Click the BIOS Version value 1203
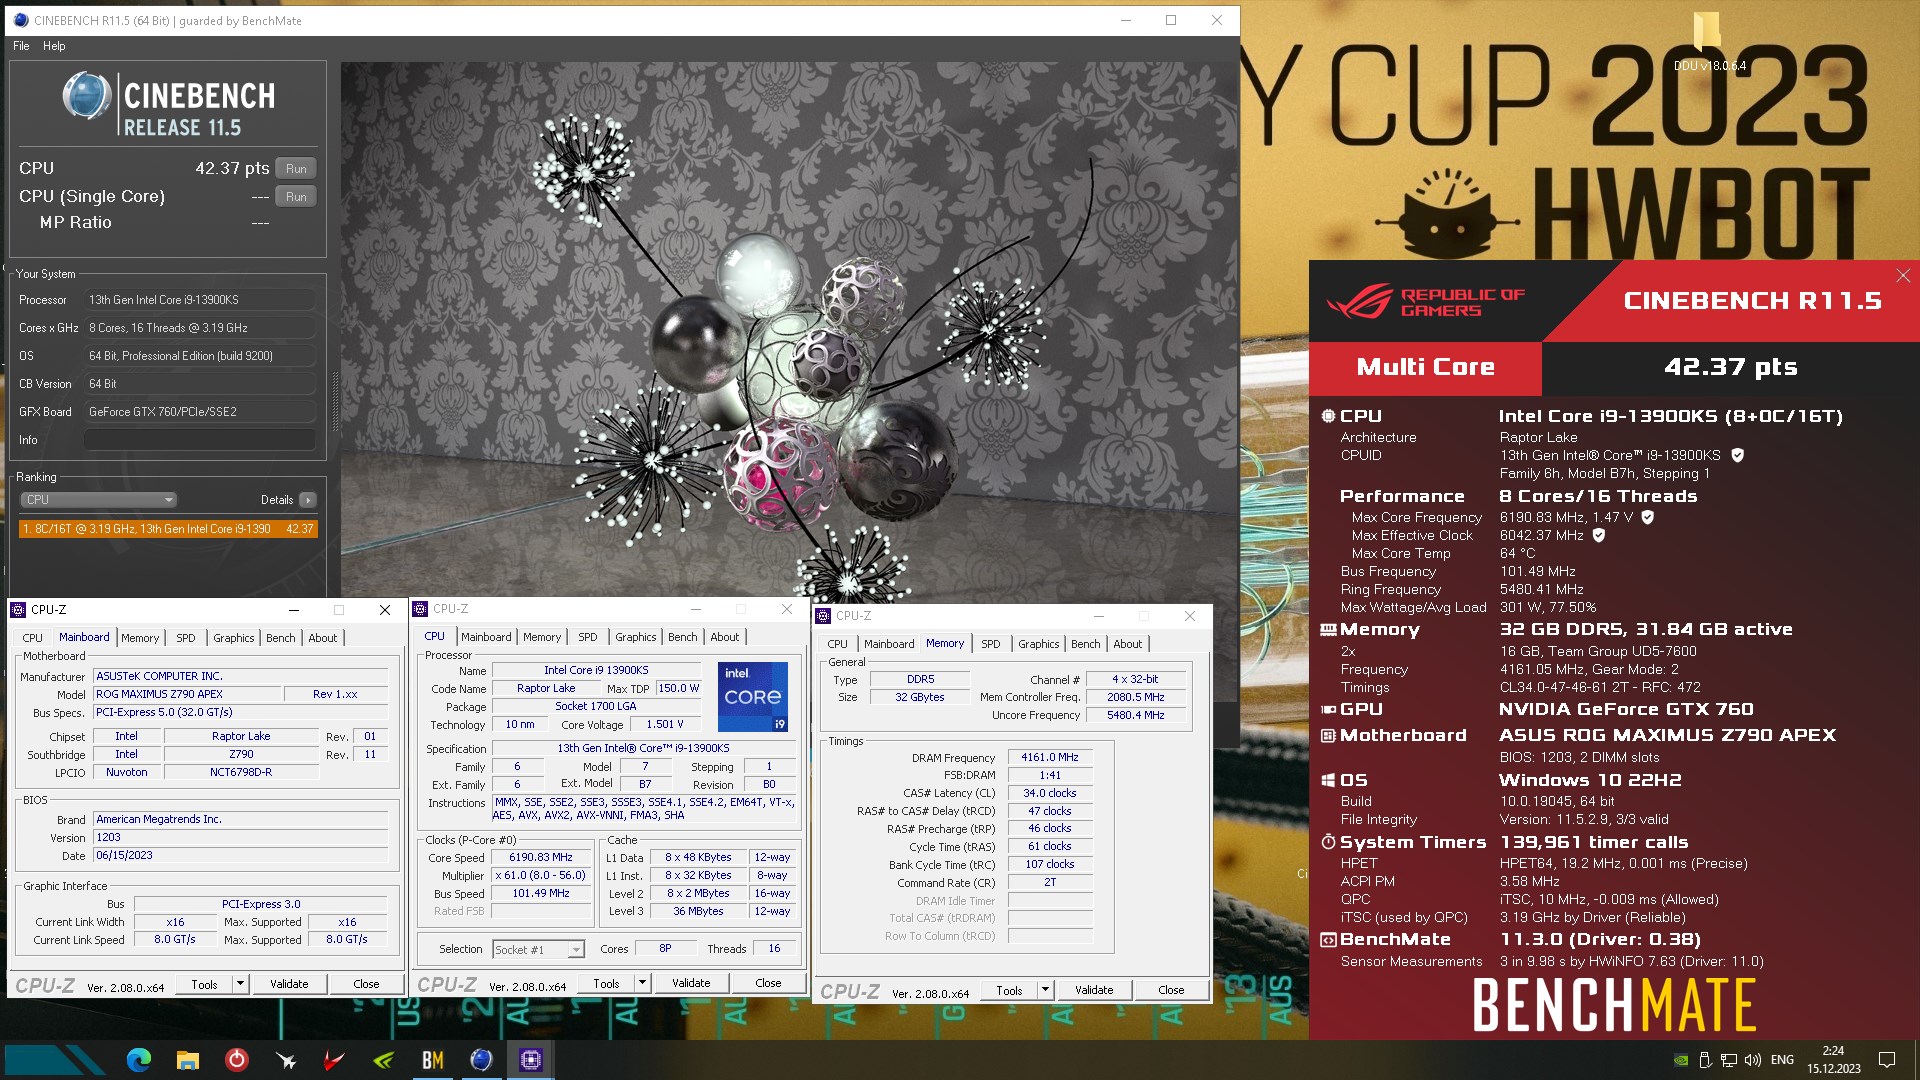This screenshot has width=1920, height=1080. click(x=240, y=838)
